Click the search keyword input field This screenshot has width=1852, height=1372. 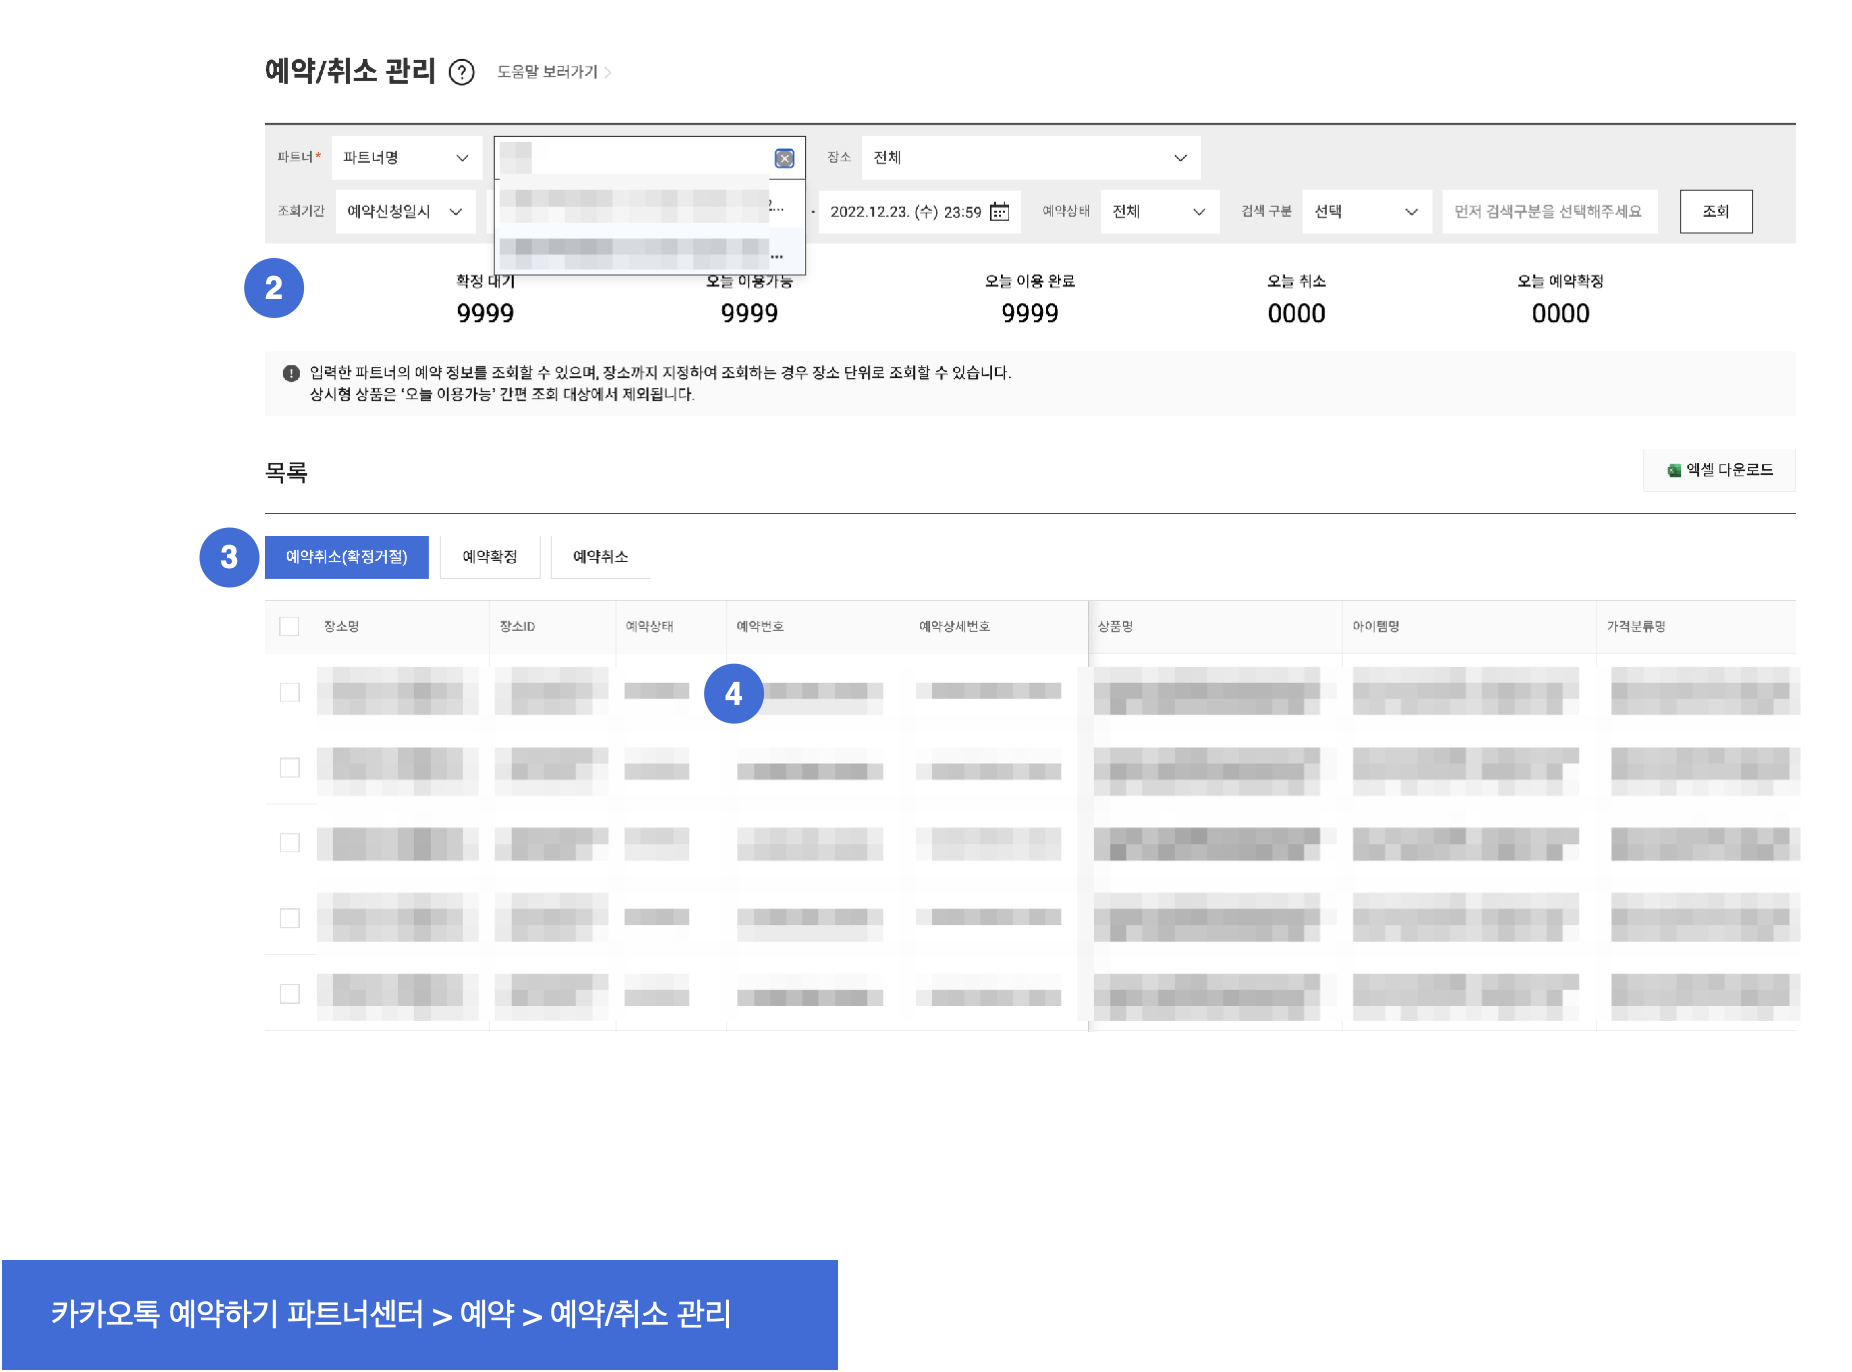[1549, 212]
